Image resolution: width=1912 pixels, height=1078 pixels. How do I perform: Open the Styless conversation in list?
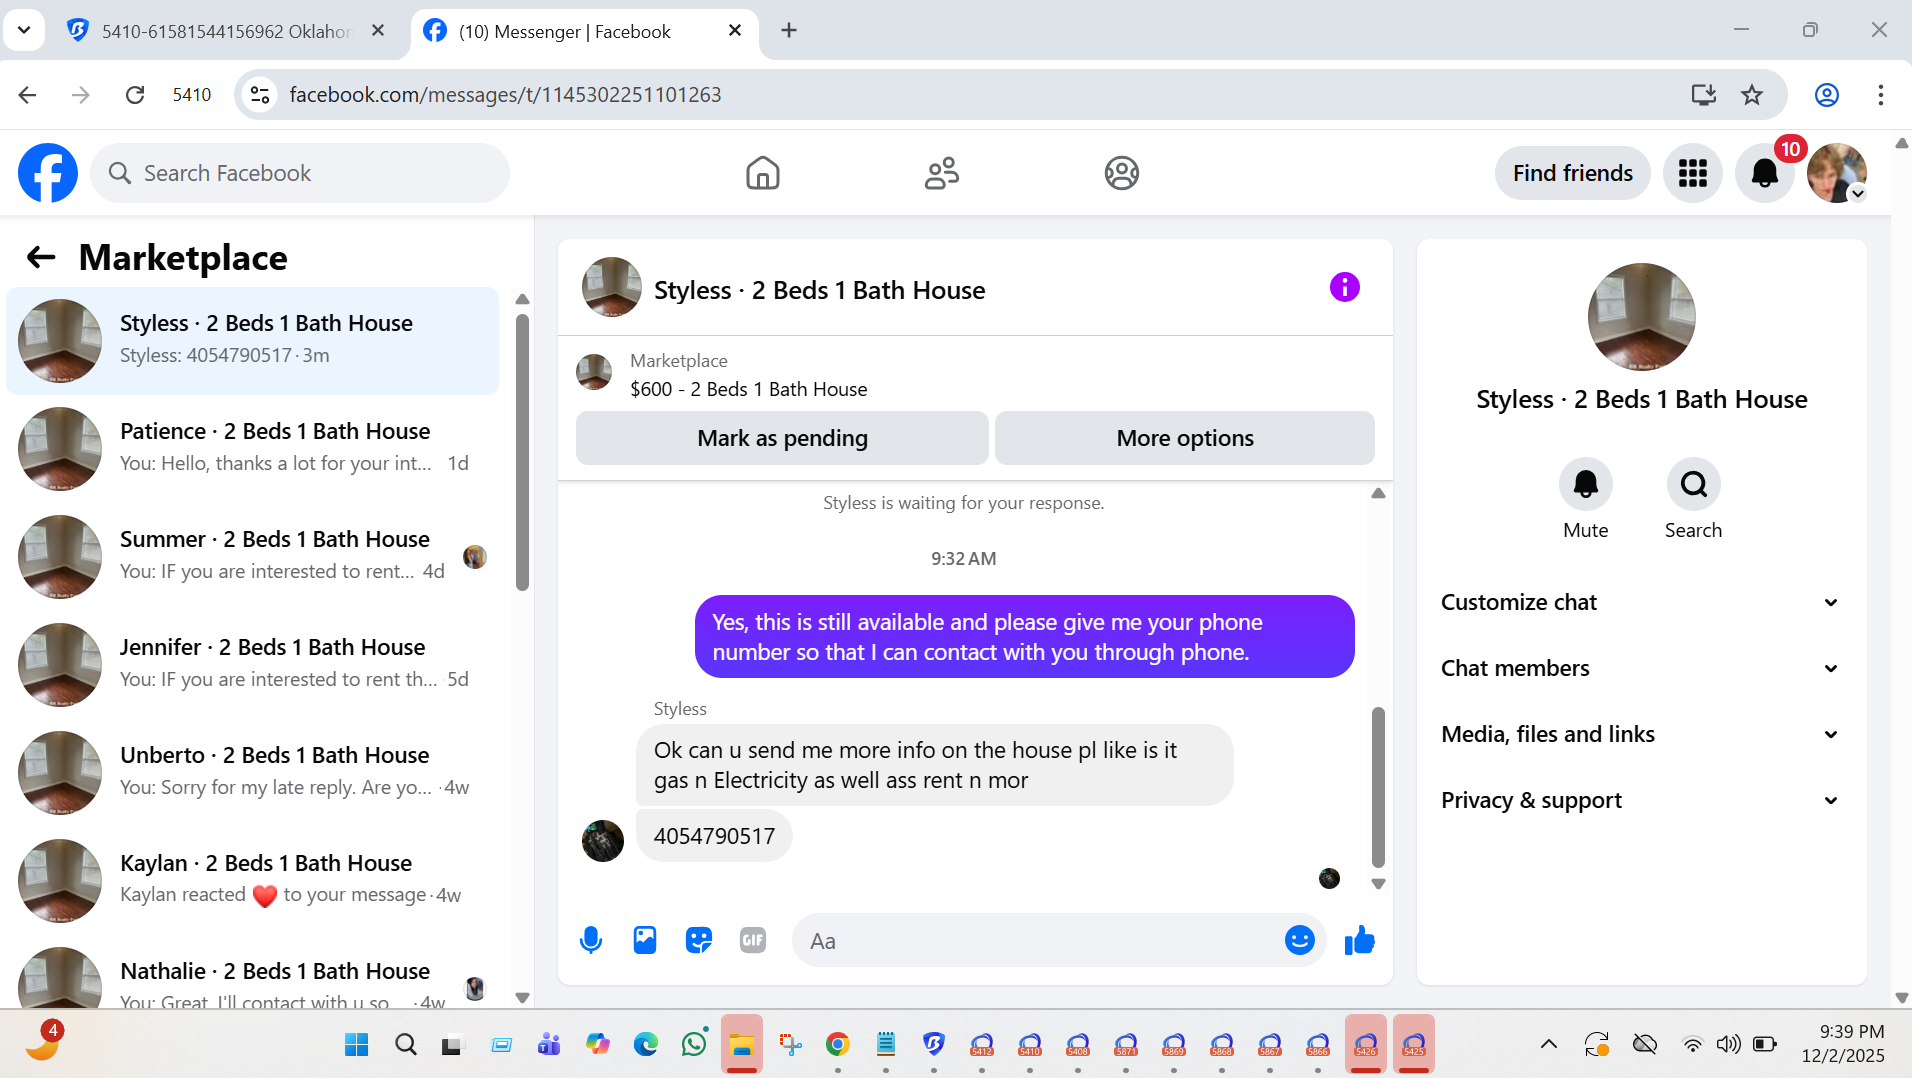click(x=253, y=341)
